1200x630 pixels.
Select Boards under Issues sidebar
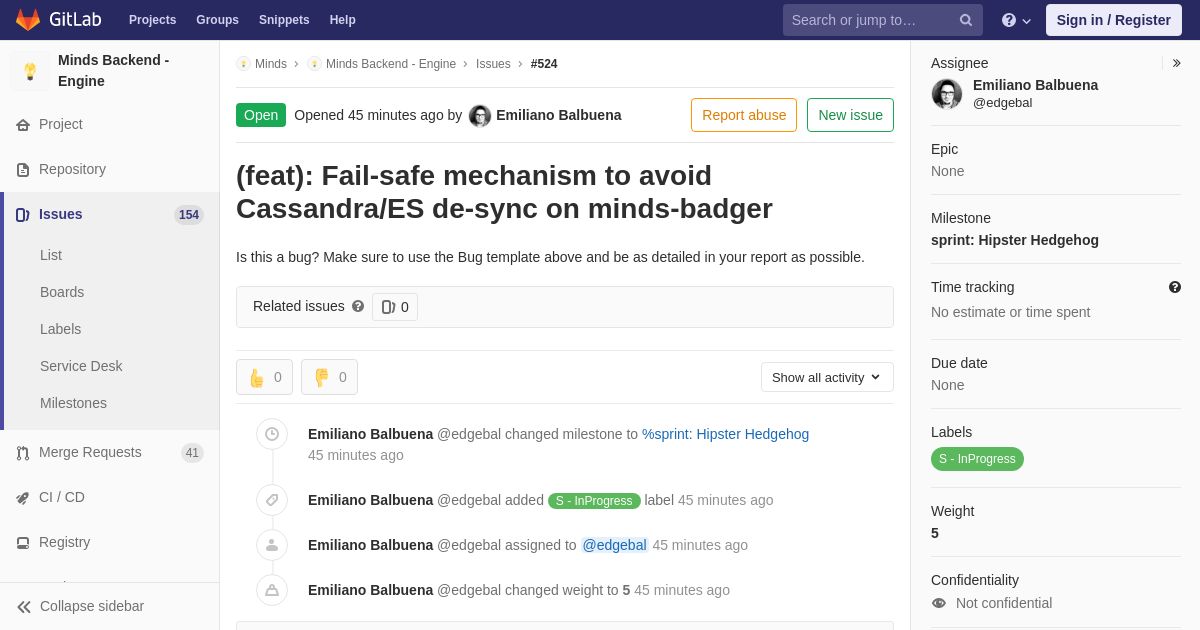tap(62, 292)
